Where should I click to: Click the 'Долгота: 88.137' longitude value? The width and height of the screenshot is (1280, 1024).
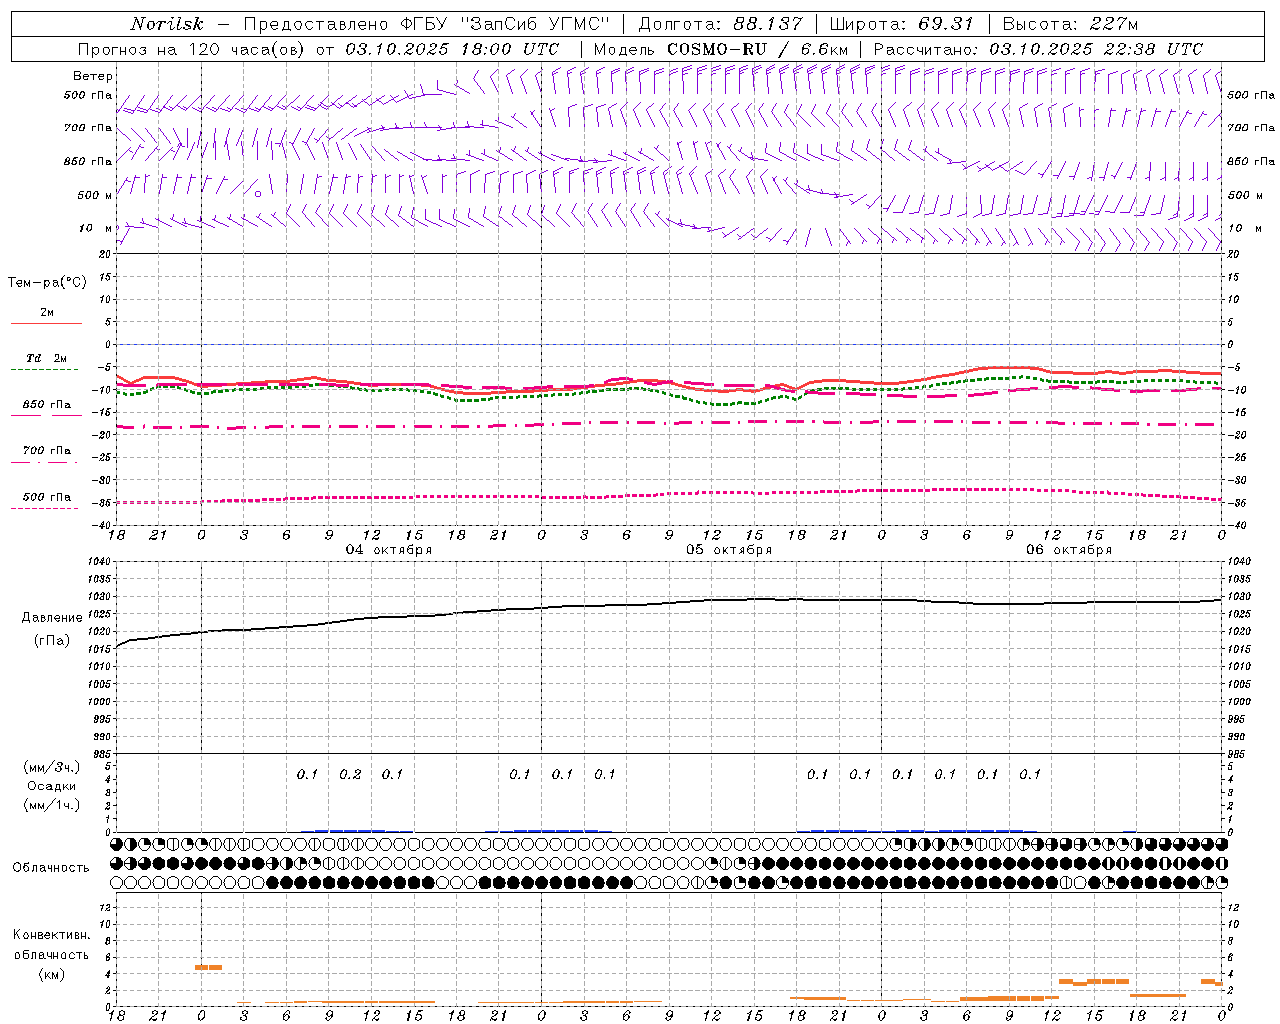point(720,24)
